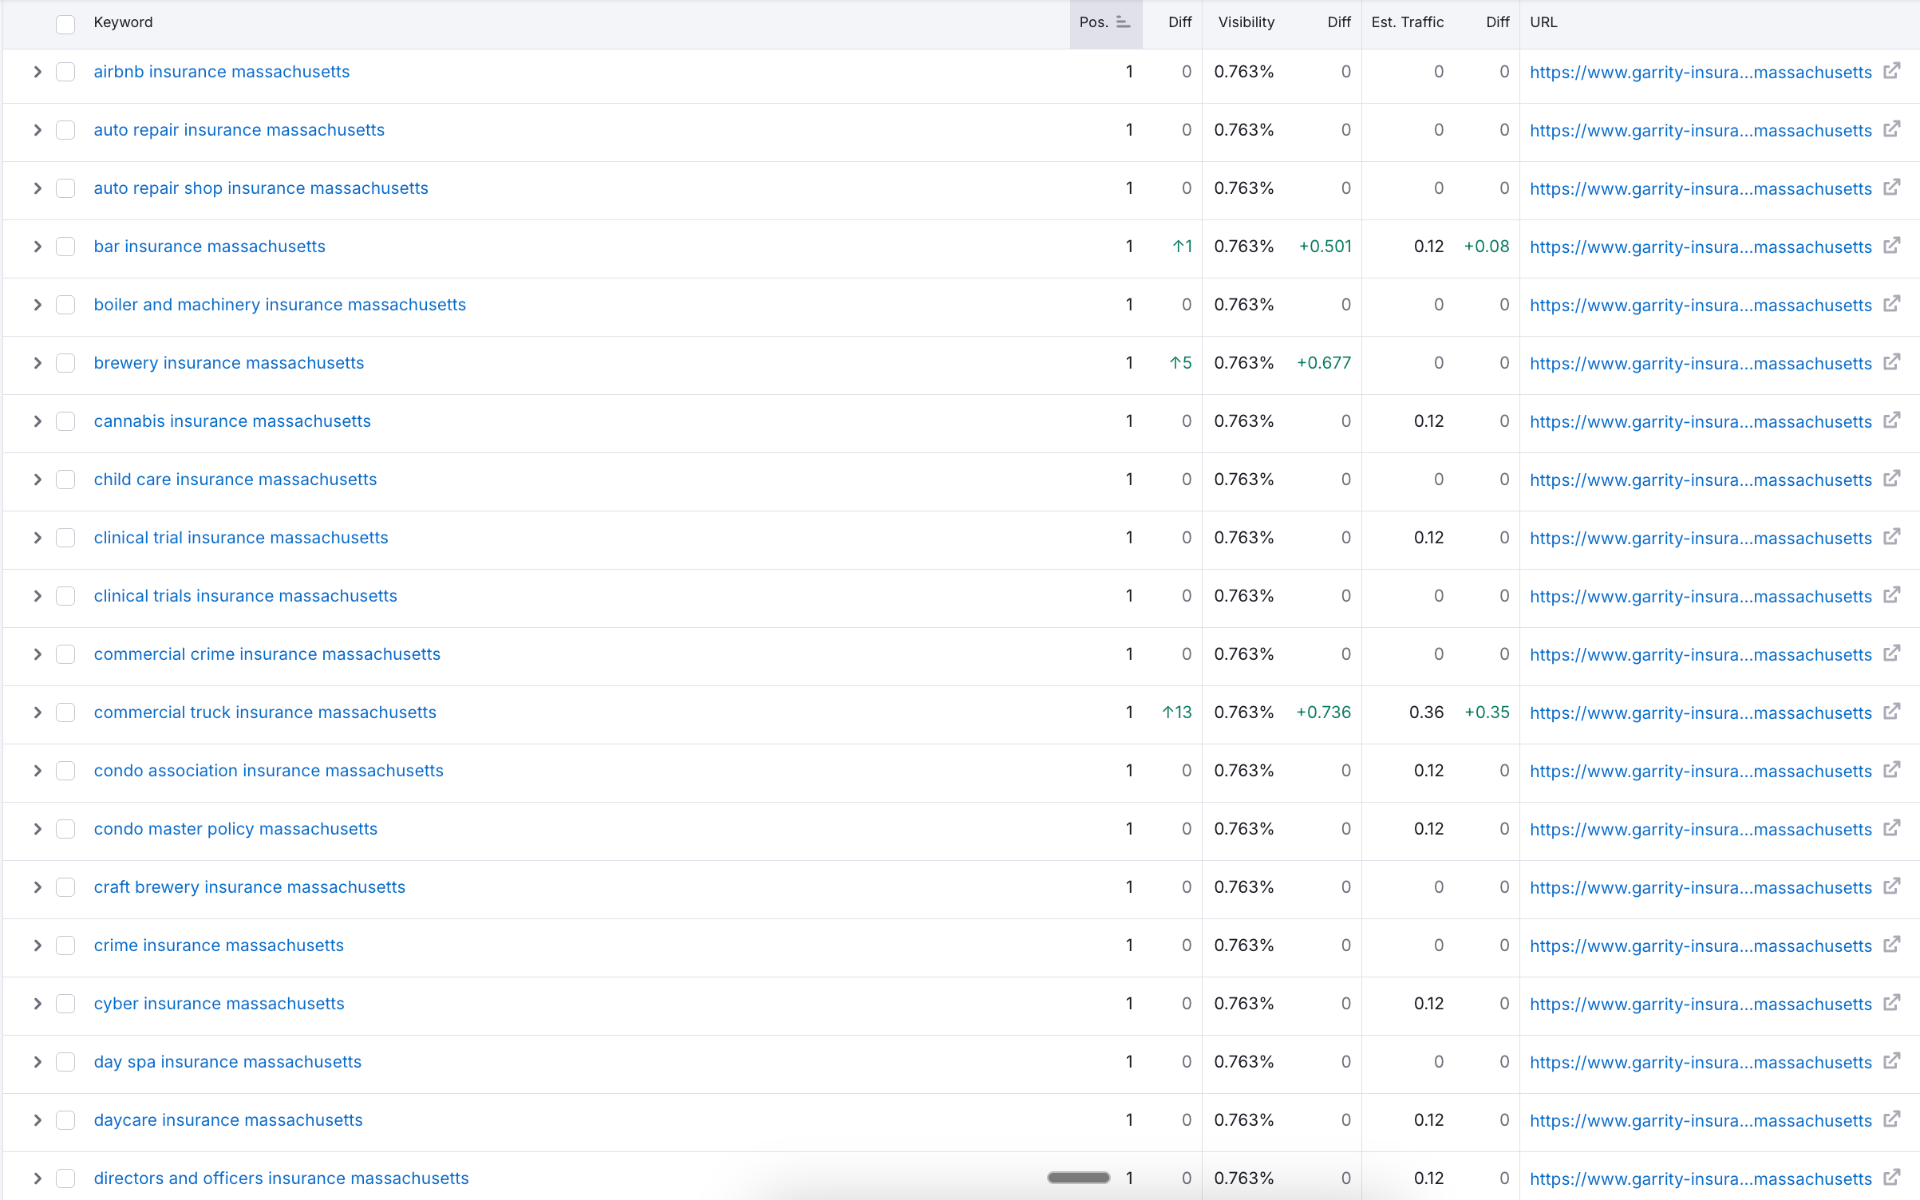
Task: Expand the bar insurance massachusetts row
Action: tap(37, 246)
